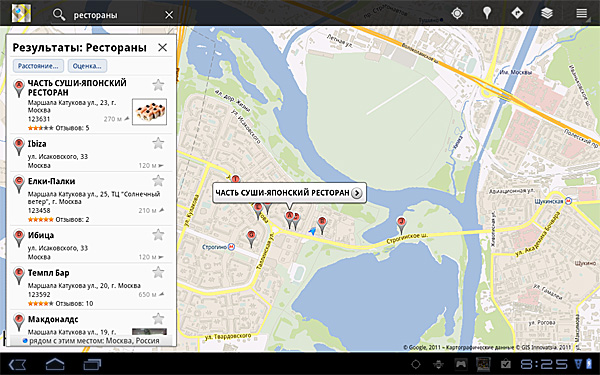This screenshot has width=600, height=375.
Task: Open the Directions diamond icon
Action: pos(517,13)
